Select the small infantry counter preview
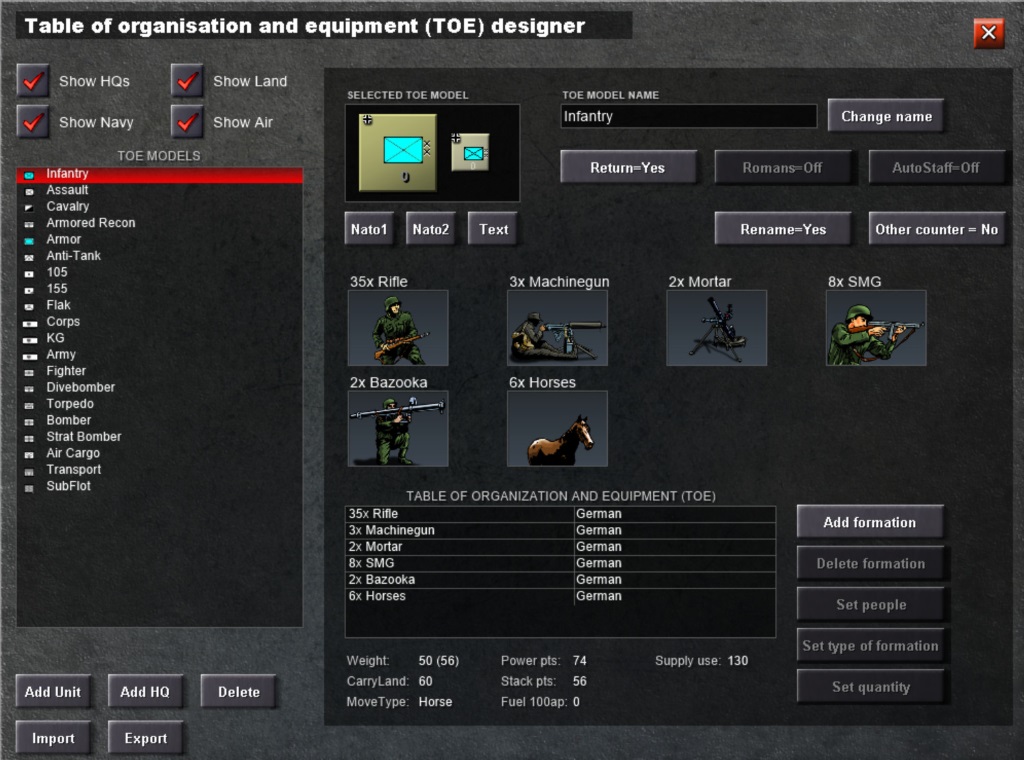The image size is (1024, 760). [x=470, y=152]
